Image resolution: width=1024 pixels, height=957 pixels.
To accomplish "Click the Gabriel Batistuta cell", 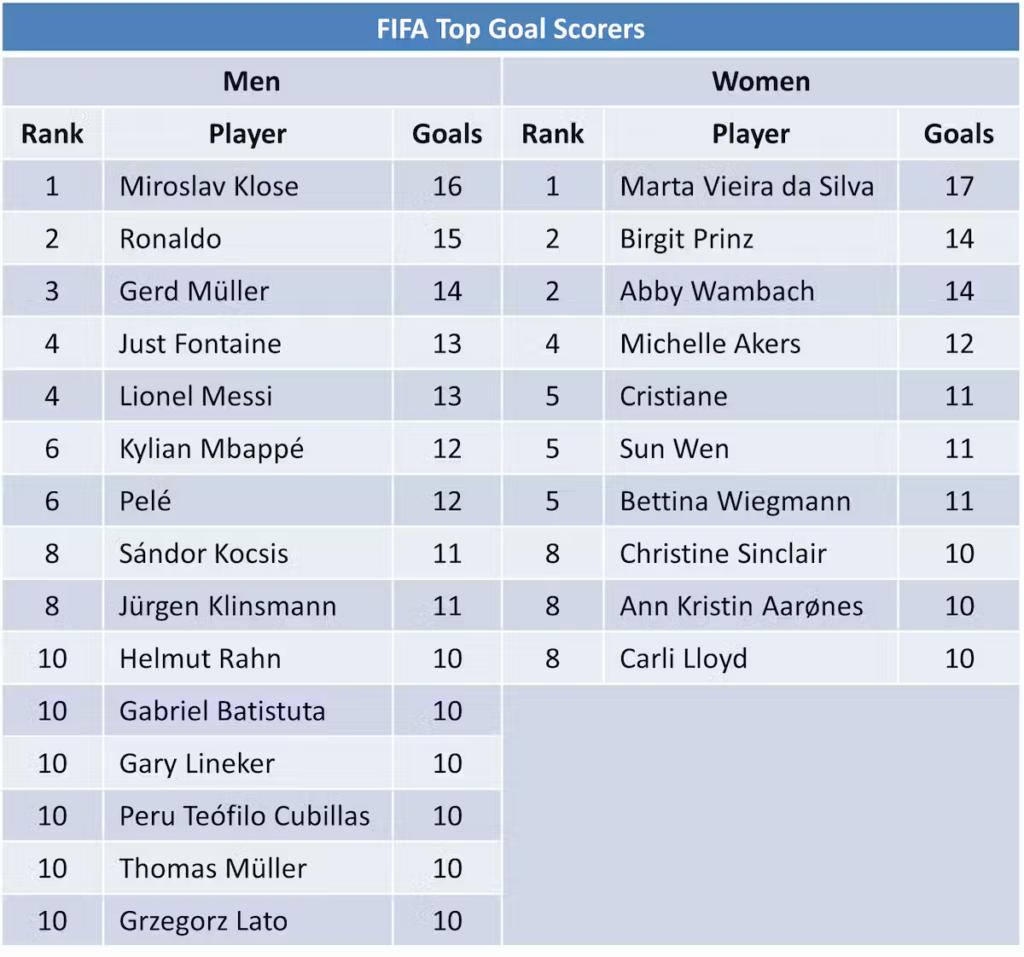I will [222, 711].
